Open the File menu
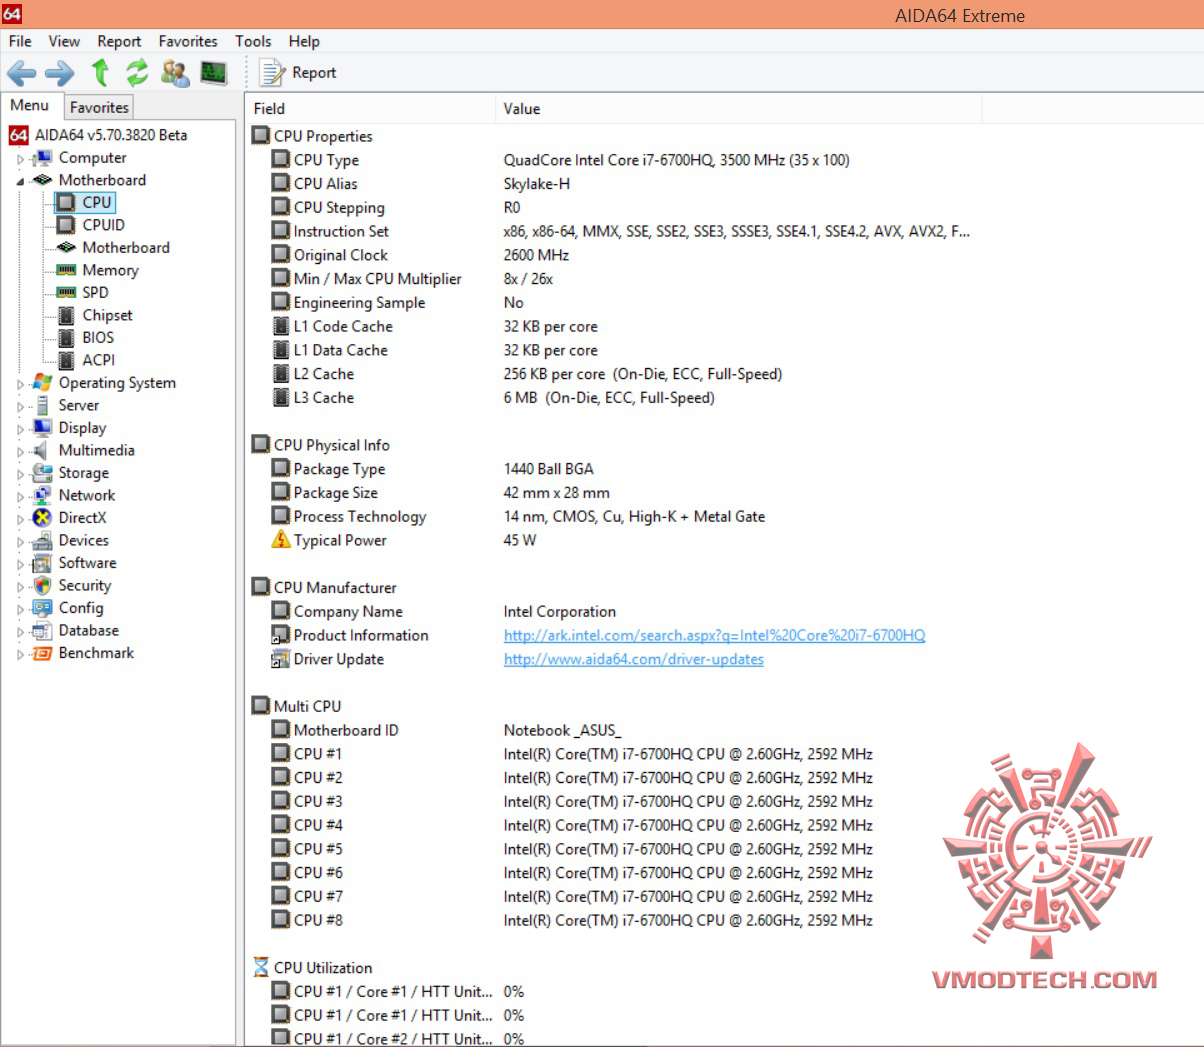The image size is (1204, 1047). 20,41
